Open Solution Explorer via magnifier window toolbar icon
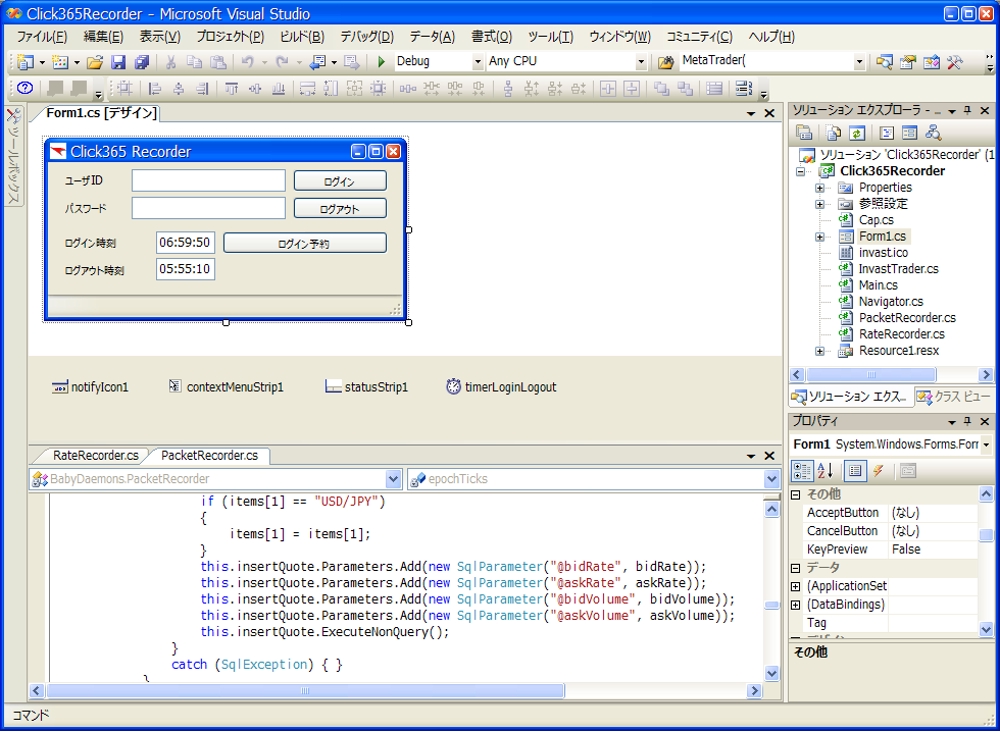 click(883, 62)
